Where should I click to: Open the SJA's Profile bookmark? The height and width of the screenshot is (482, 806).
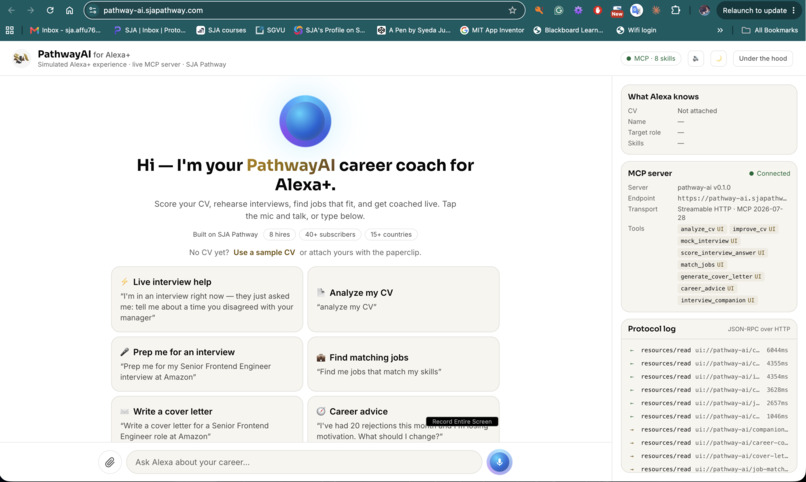coord(329,30)
